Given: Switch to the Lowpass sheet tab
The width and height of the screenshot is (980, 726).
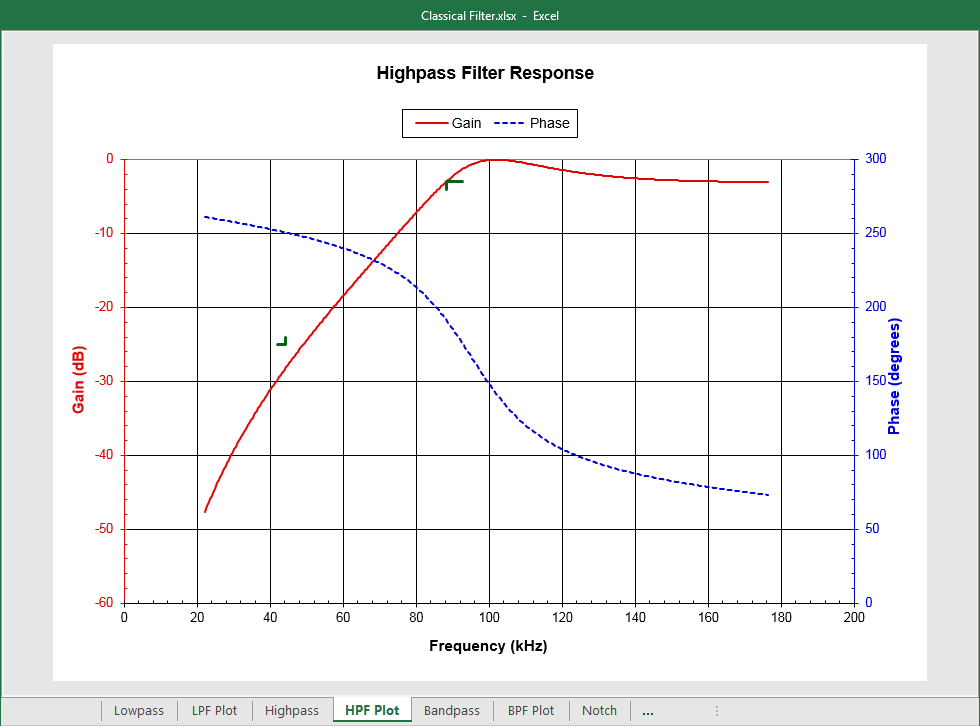Looking at the screenshot, I should click(x=138, y=711).
